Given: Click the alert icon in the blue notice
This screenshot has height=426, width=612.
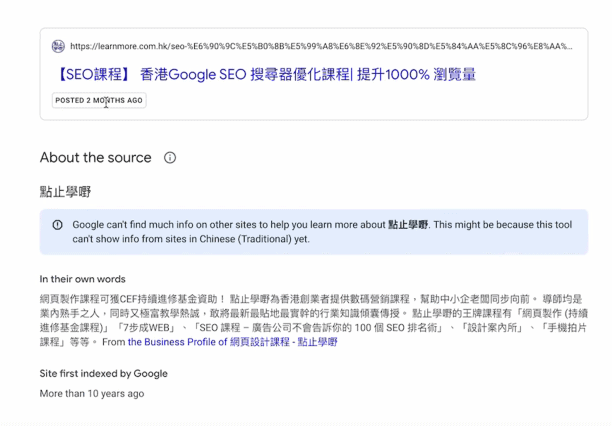Looking at the screenshot, I should click(x=57, y=225).
